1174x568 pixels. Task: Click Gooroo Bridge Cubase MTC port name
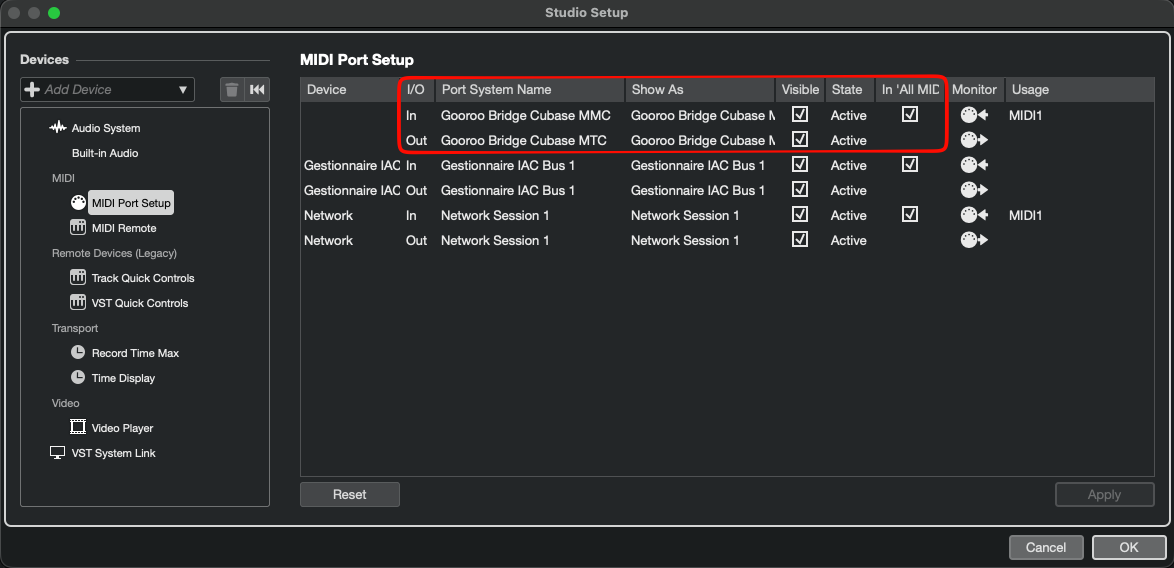click(x=524, y=140)
